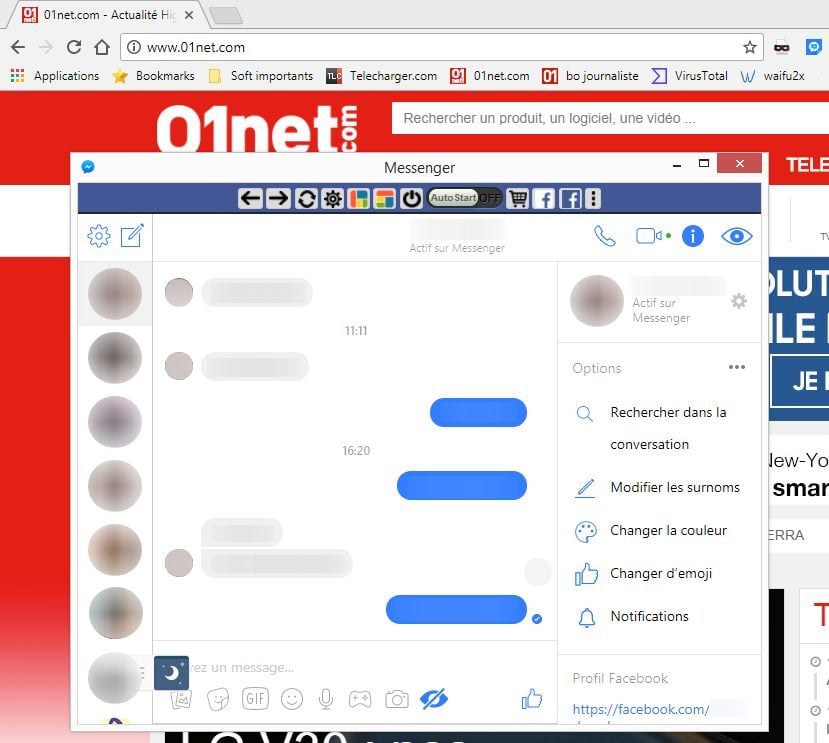Image resolution: width=829 pixels, height=743 pixels.
Task: Open the emoji smiley picker
Action: pos(291,699)
